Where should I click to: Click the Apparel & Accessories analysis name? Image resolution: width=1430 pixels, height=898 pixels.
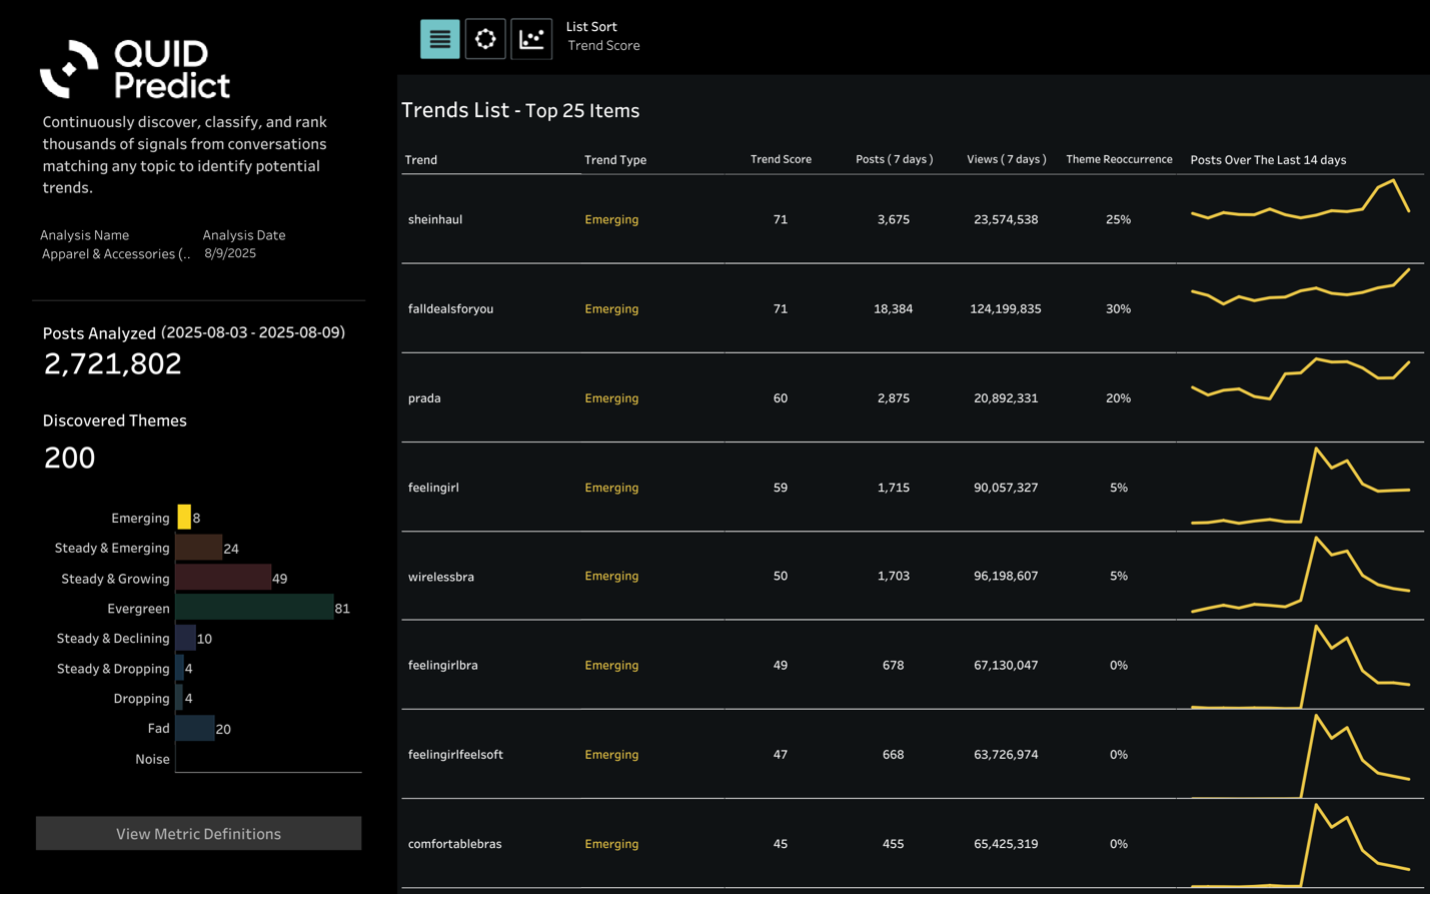[115, 254]
